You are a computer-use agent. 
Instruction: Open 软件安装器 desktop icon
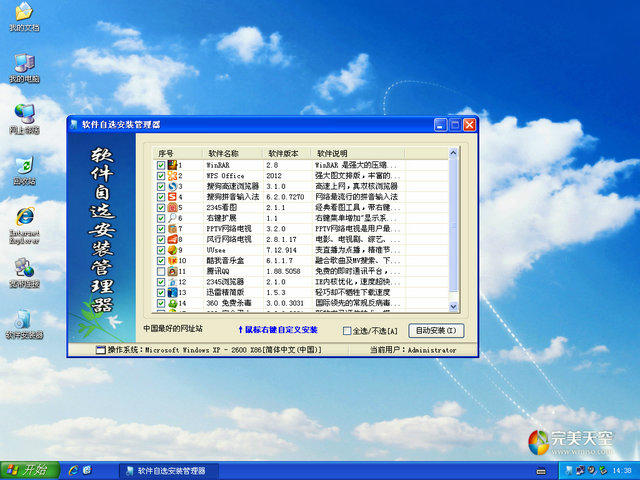tap(24, 324)
